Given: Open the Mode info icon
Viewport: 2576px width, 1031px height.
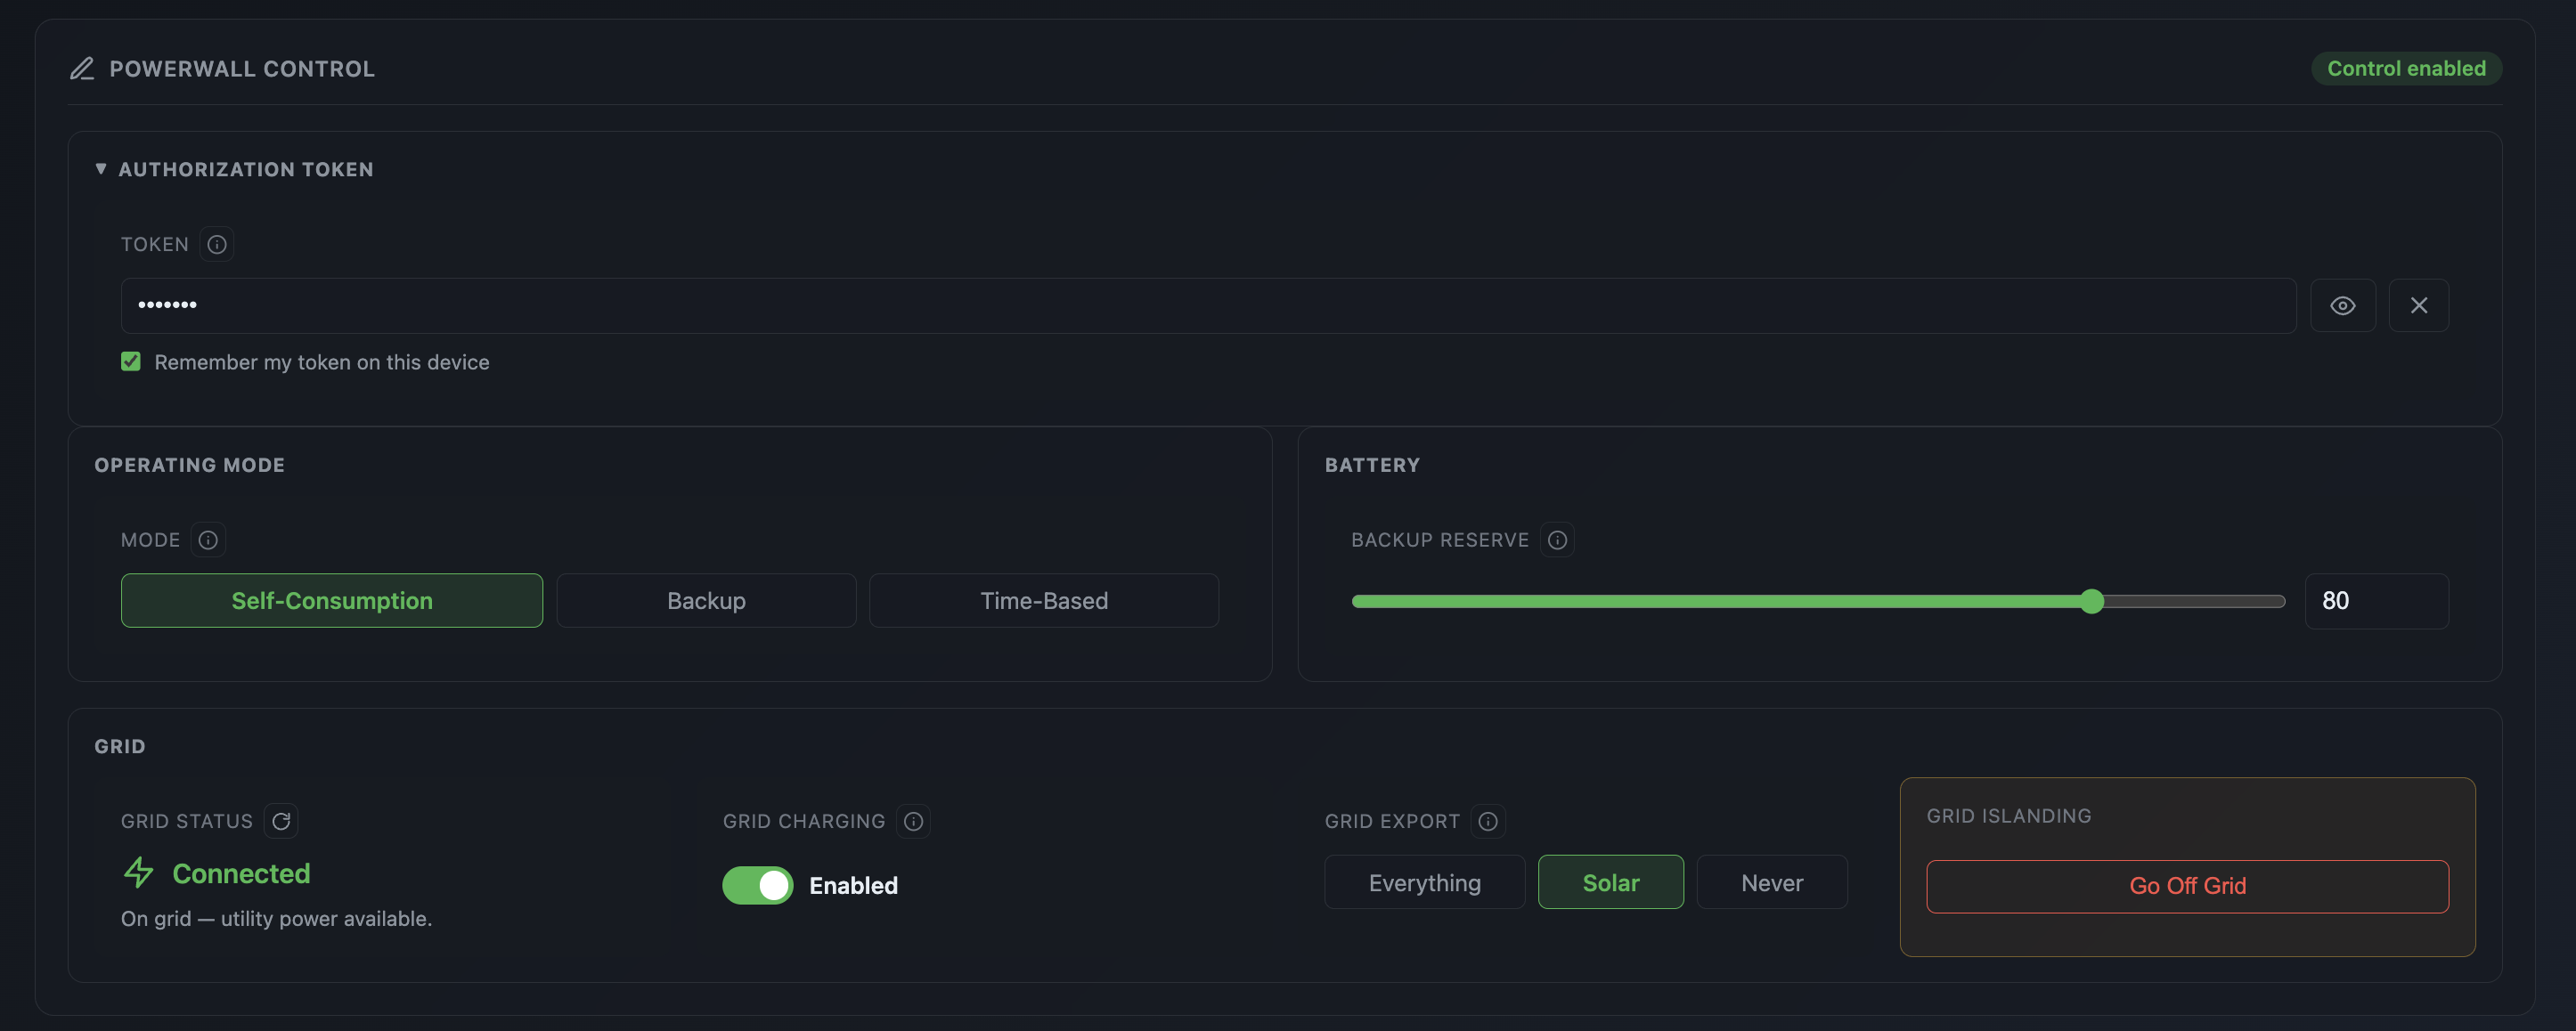Looking at the screenshot, I should 208,540.
